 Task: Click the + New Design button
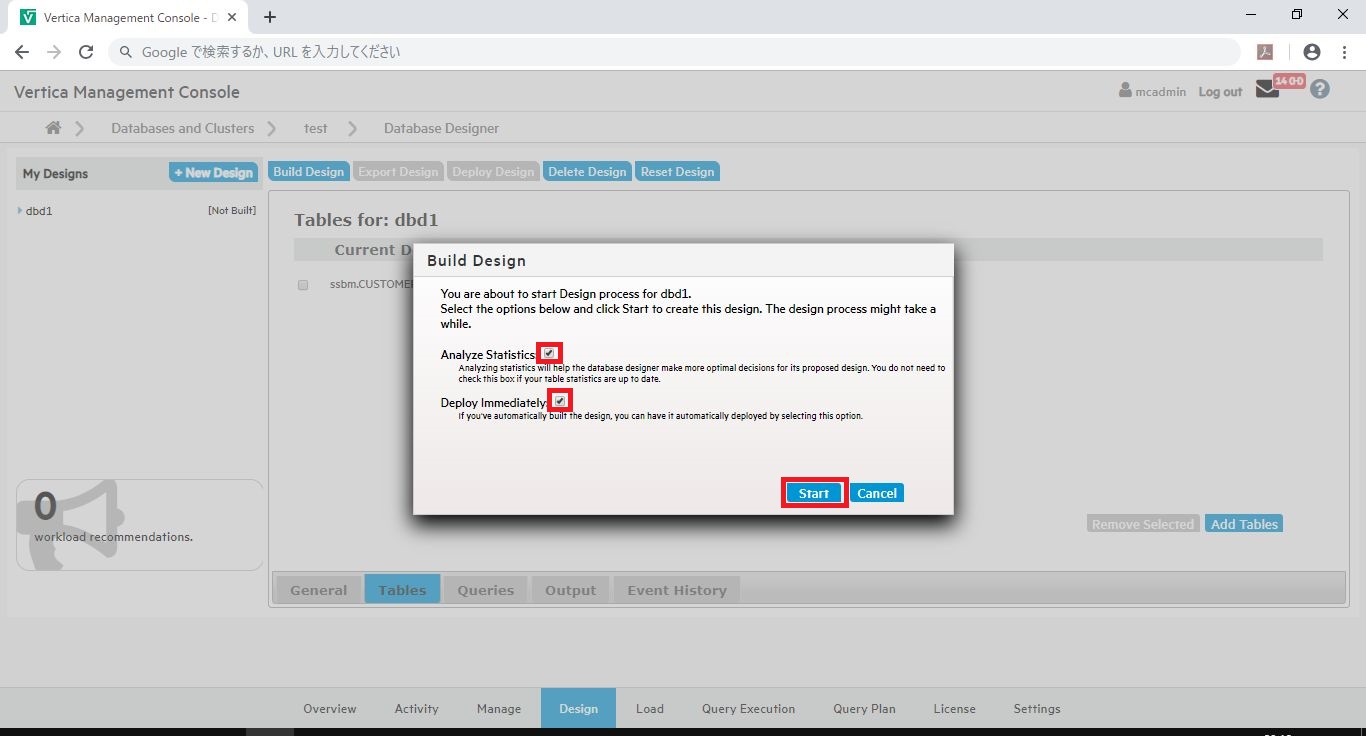point(213,173)
